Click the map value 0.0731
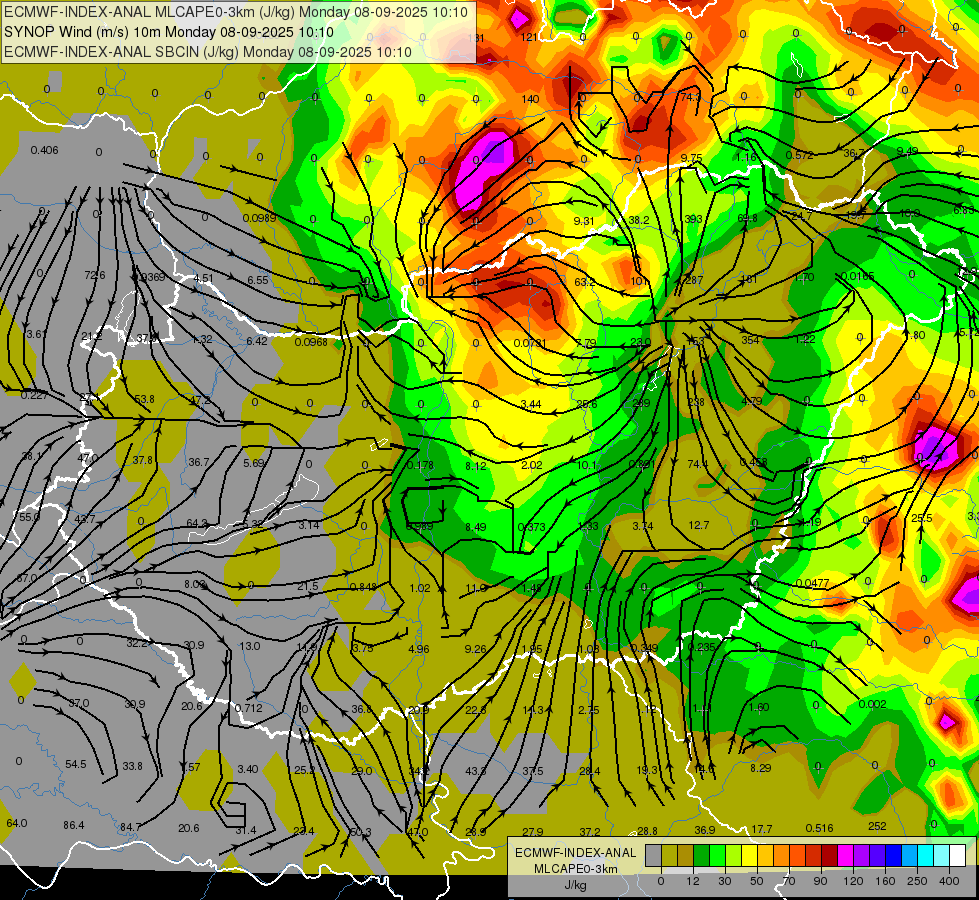 click(529, 343)
